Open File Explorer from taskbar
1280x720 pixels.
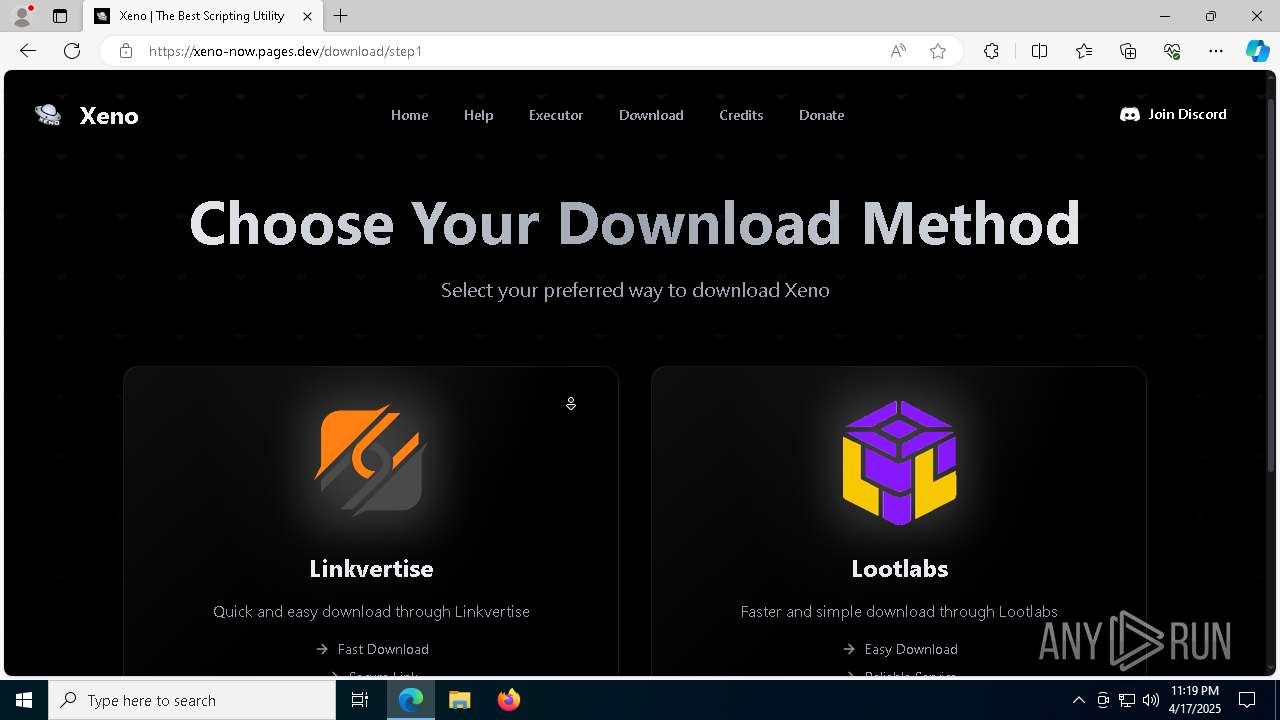pos(459,700)
